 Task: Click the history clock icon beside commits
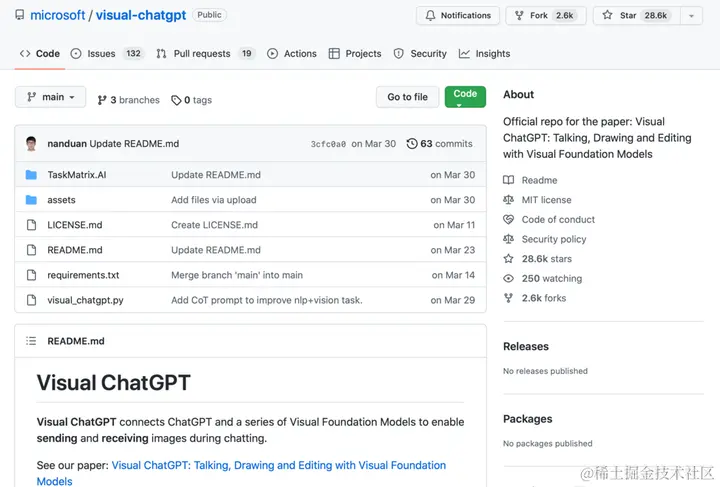click(412, 144)
